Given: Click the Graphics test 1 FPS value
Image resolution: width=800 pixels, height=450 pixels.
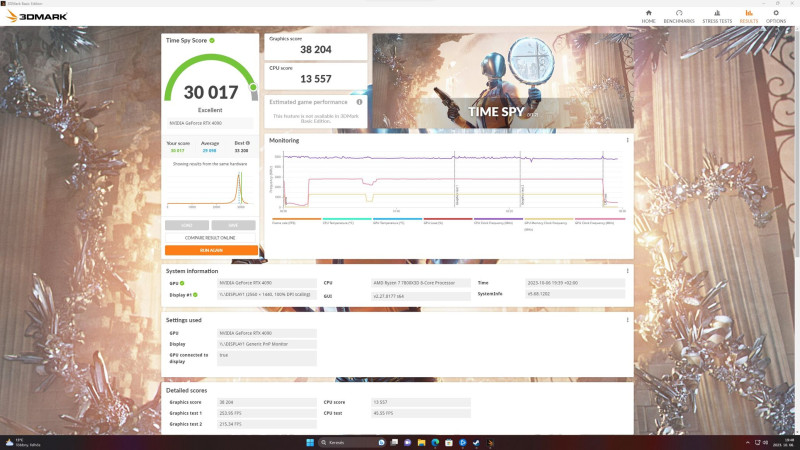Looking at the screenshot, I should 267,413.
